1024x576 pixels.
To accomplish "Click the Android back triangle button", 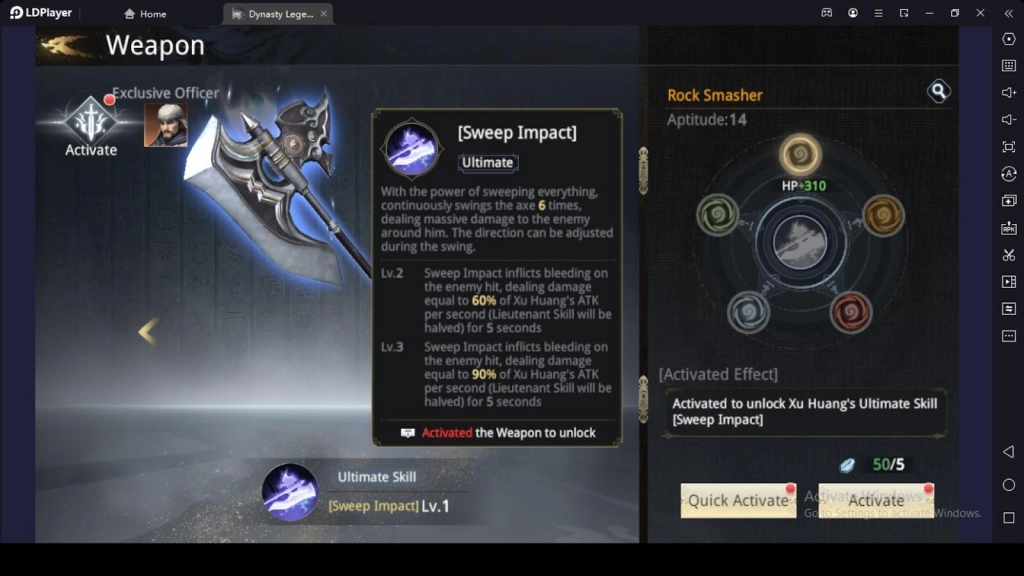I will [1008, 452].
